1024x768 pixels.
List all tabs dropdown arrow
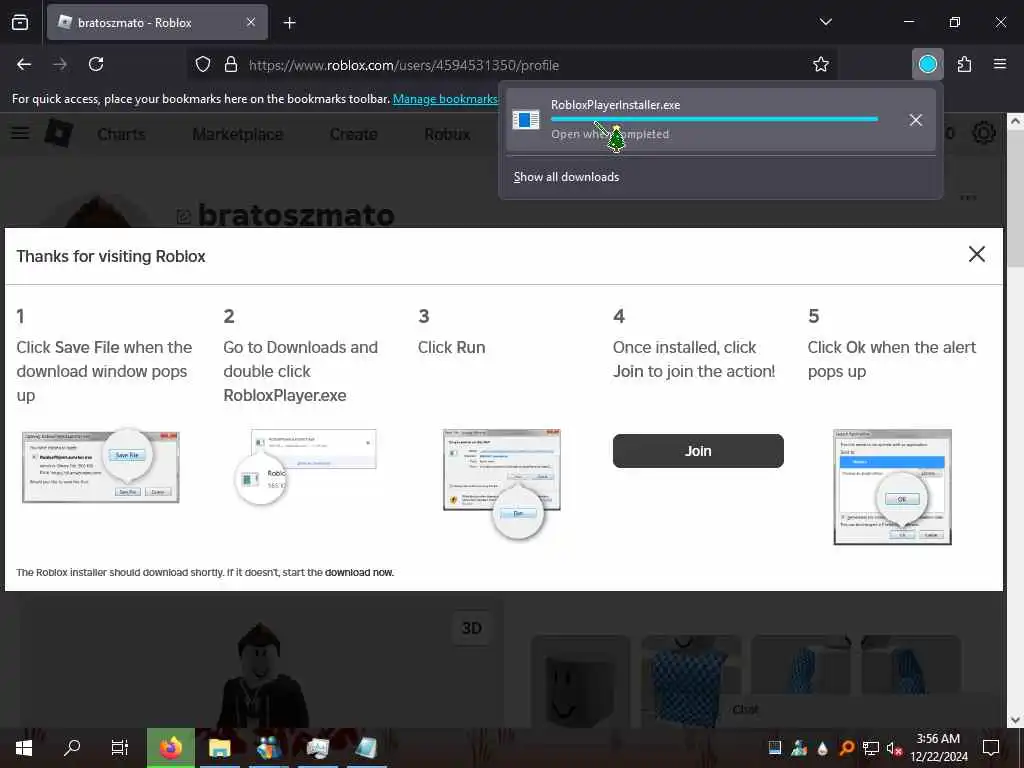coord(825,22)
